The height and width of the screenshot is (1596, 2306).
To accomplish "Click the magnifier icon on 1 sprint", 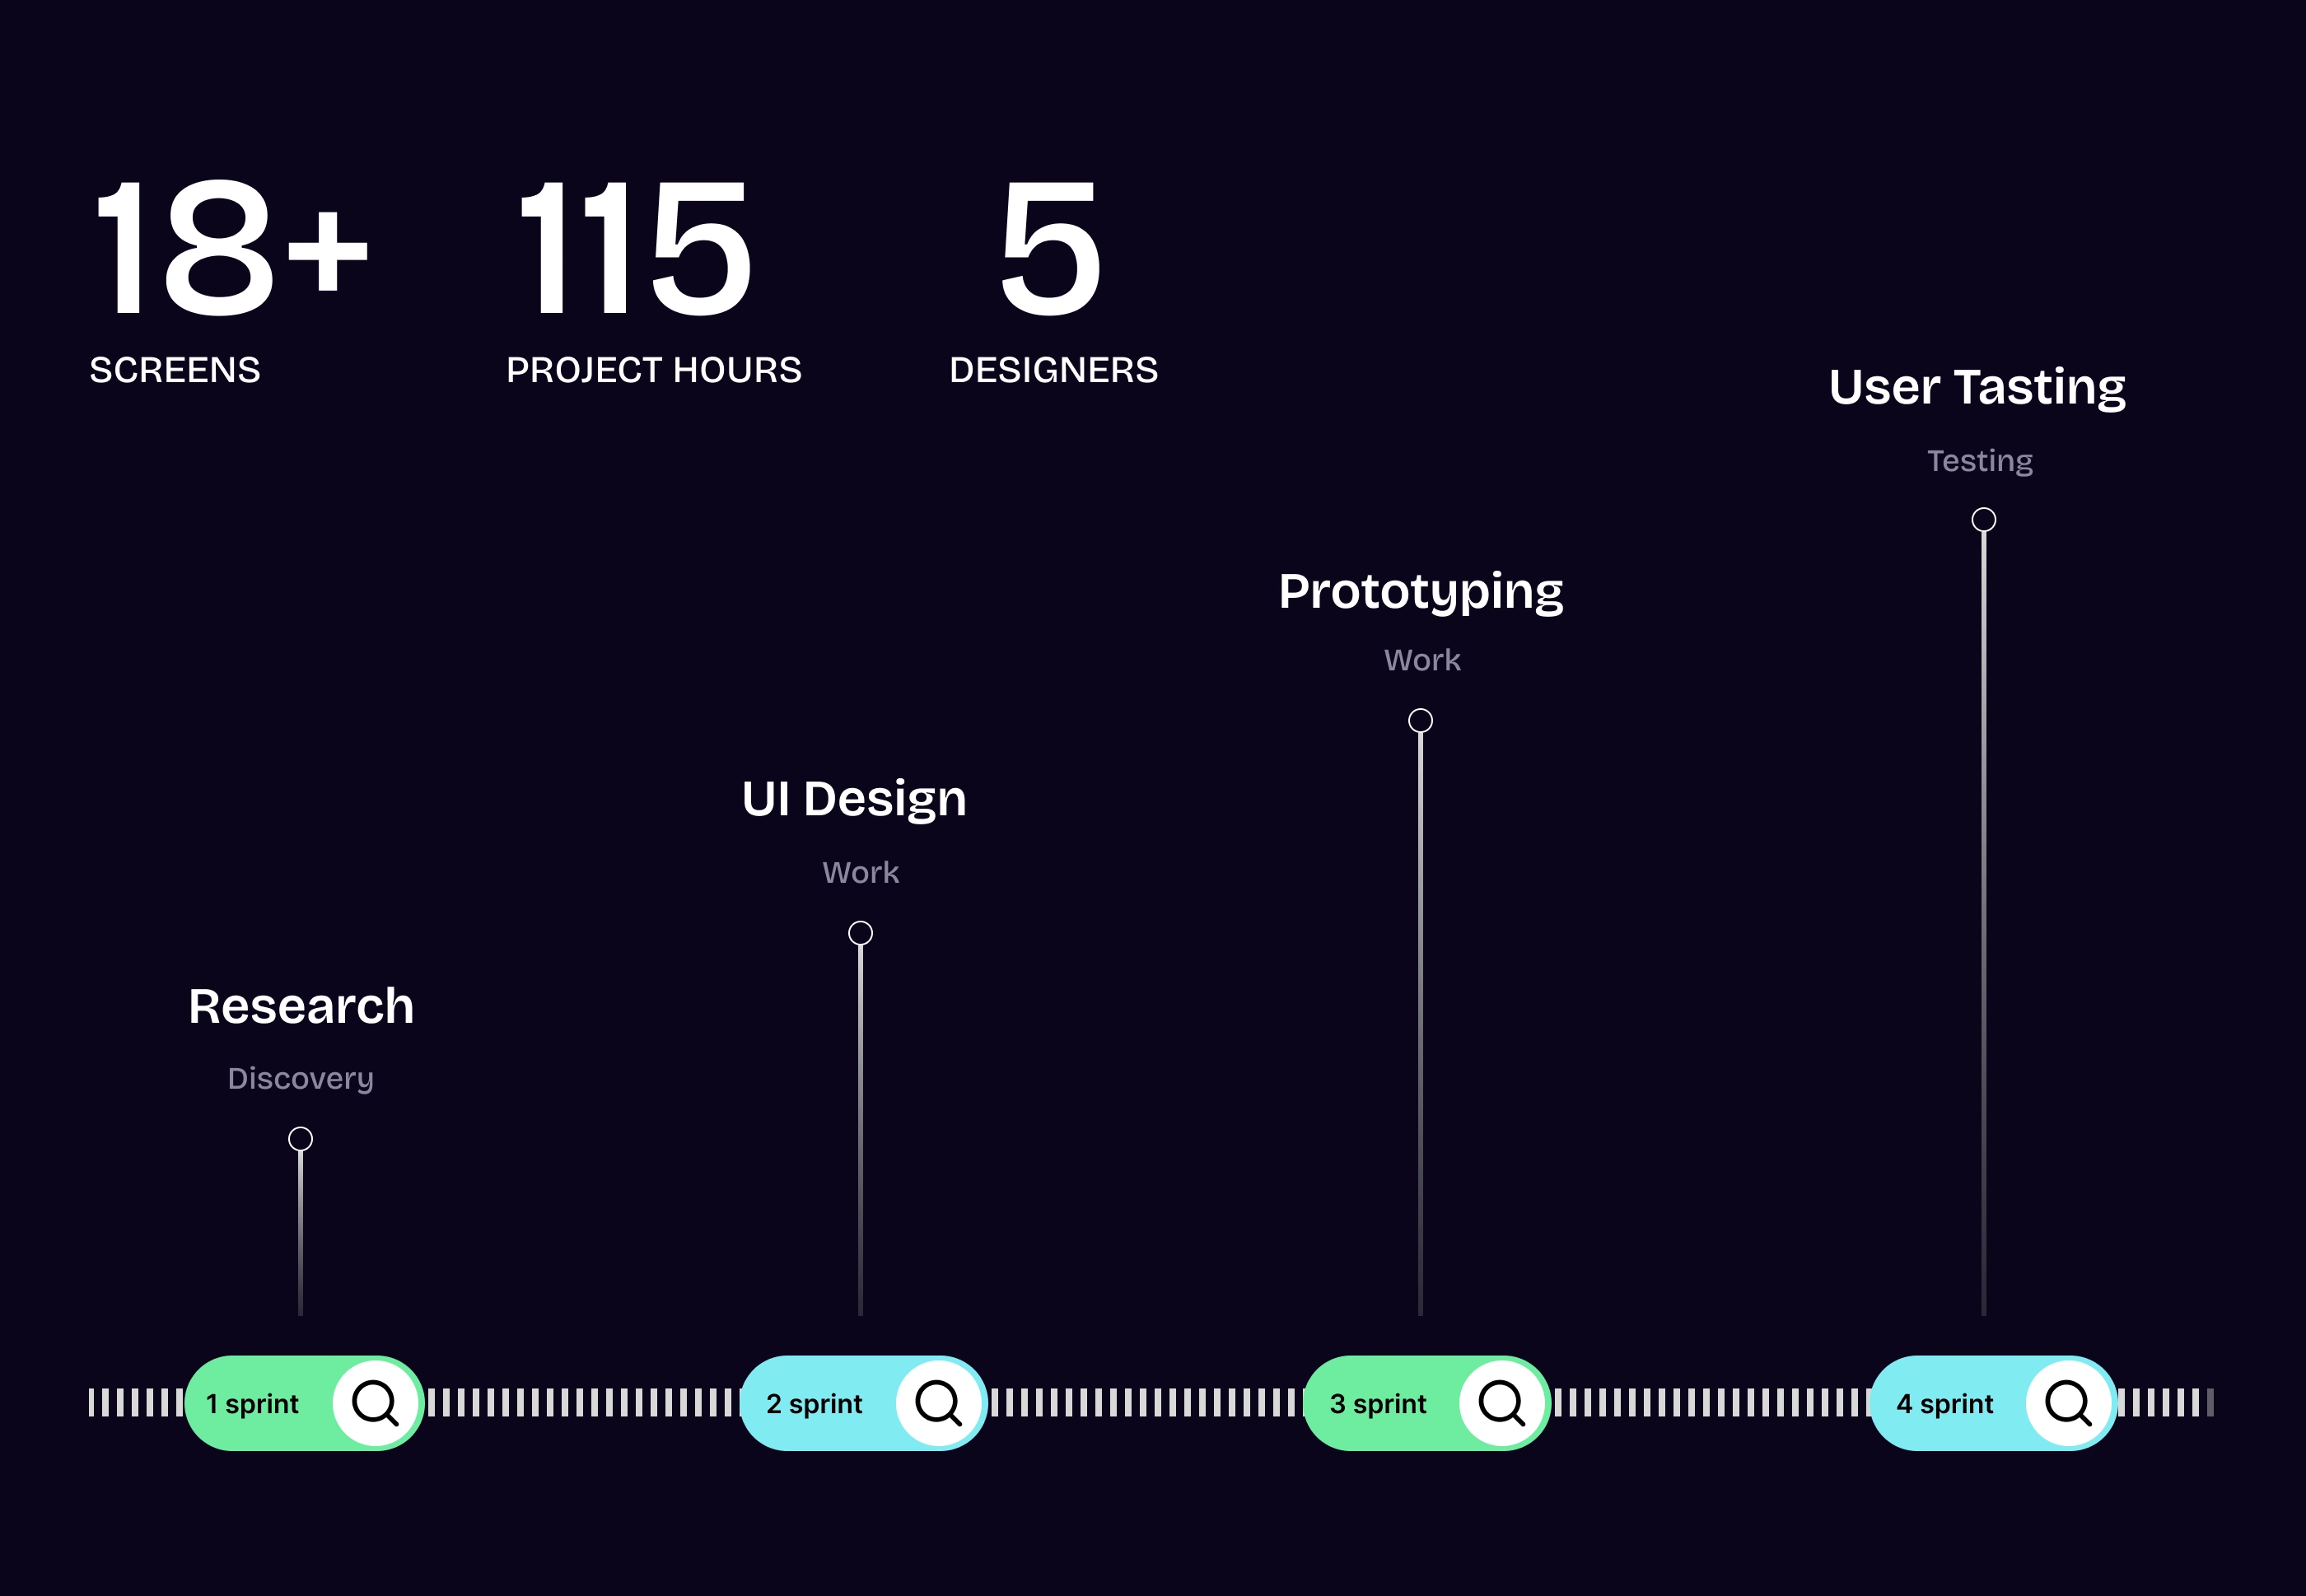I will tap(375, 1402).
